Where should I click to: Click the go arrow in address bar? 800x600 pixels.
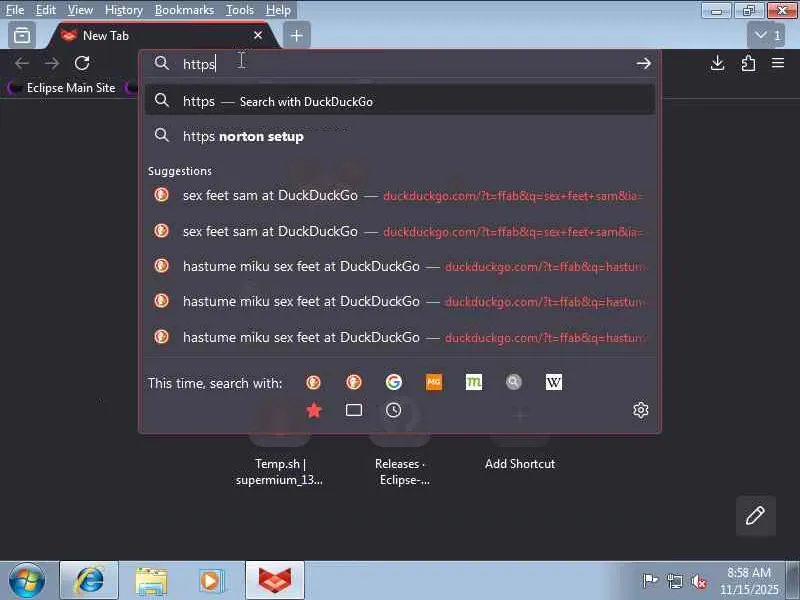(643, 63)
